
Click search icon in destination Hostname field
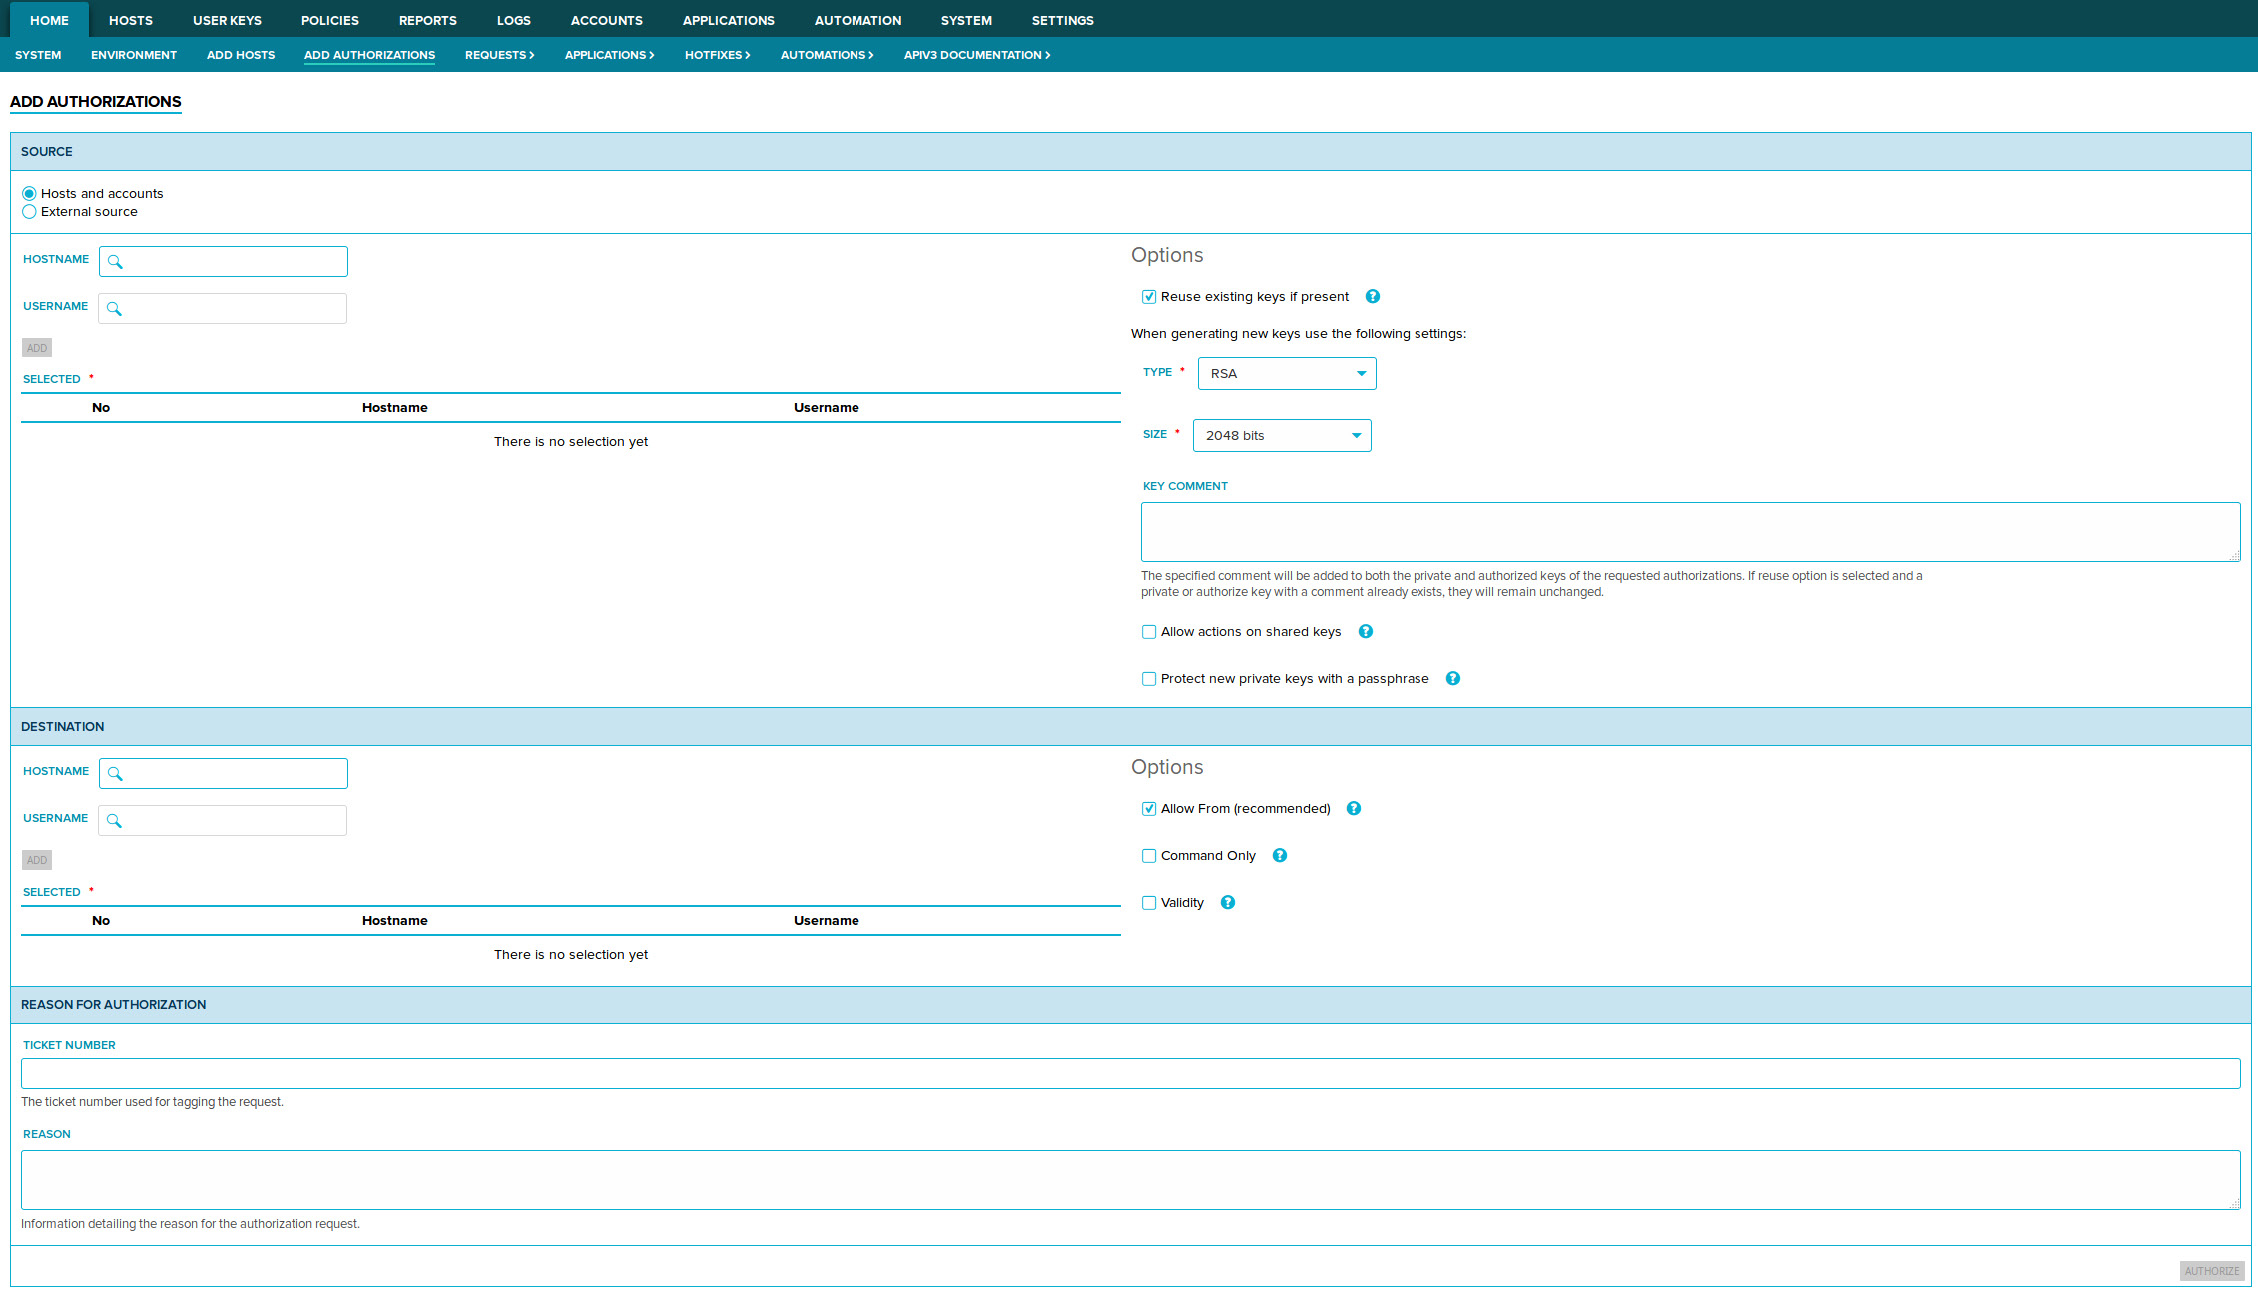coord(115,774)
